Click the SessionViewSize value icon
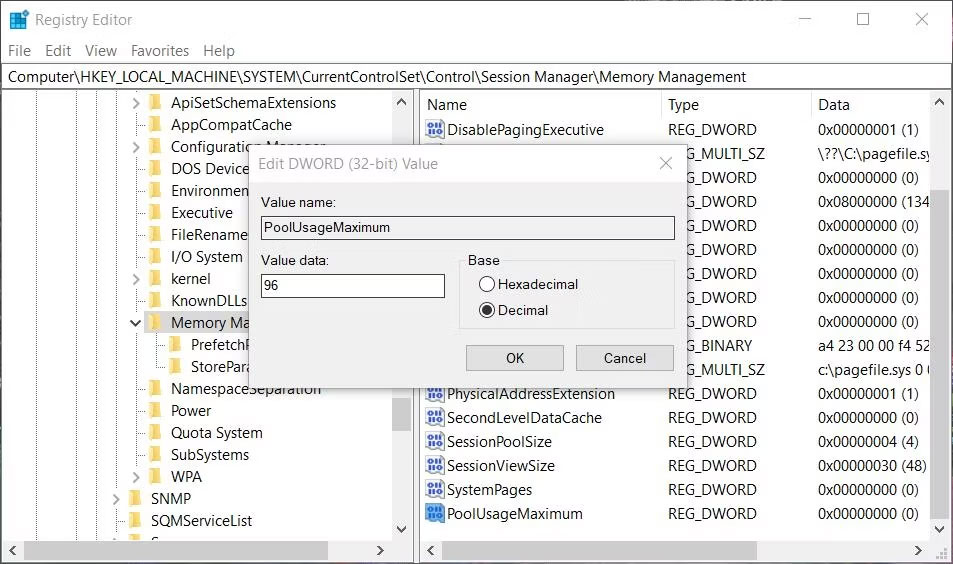This screenshot has height=564, width=953. click(x=434, y=466)
